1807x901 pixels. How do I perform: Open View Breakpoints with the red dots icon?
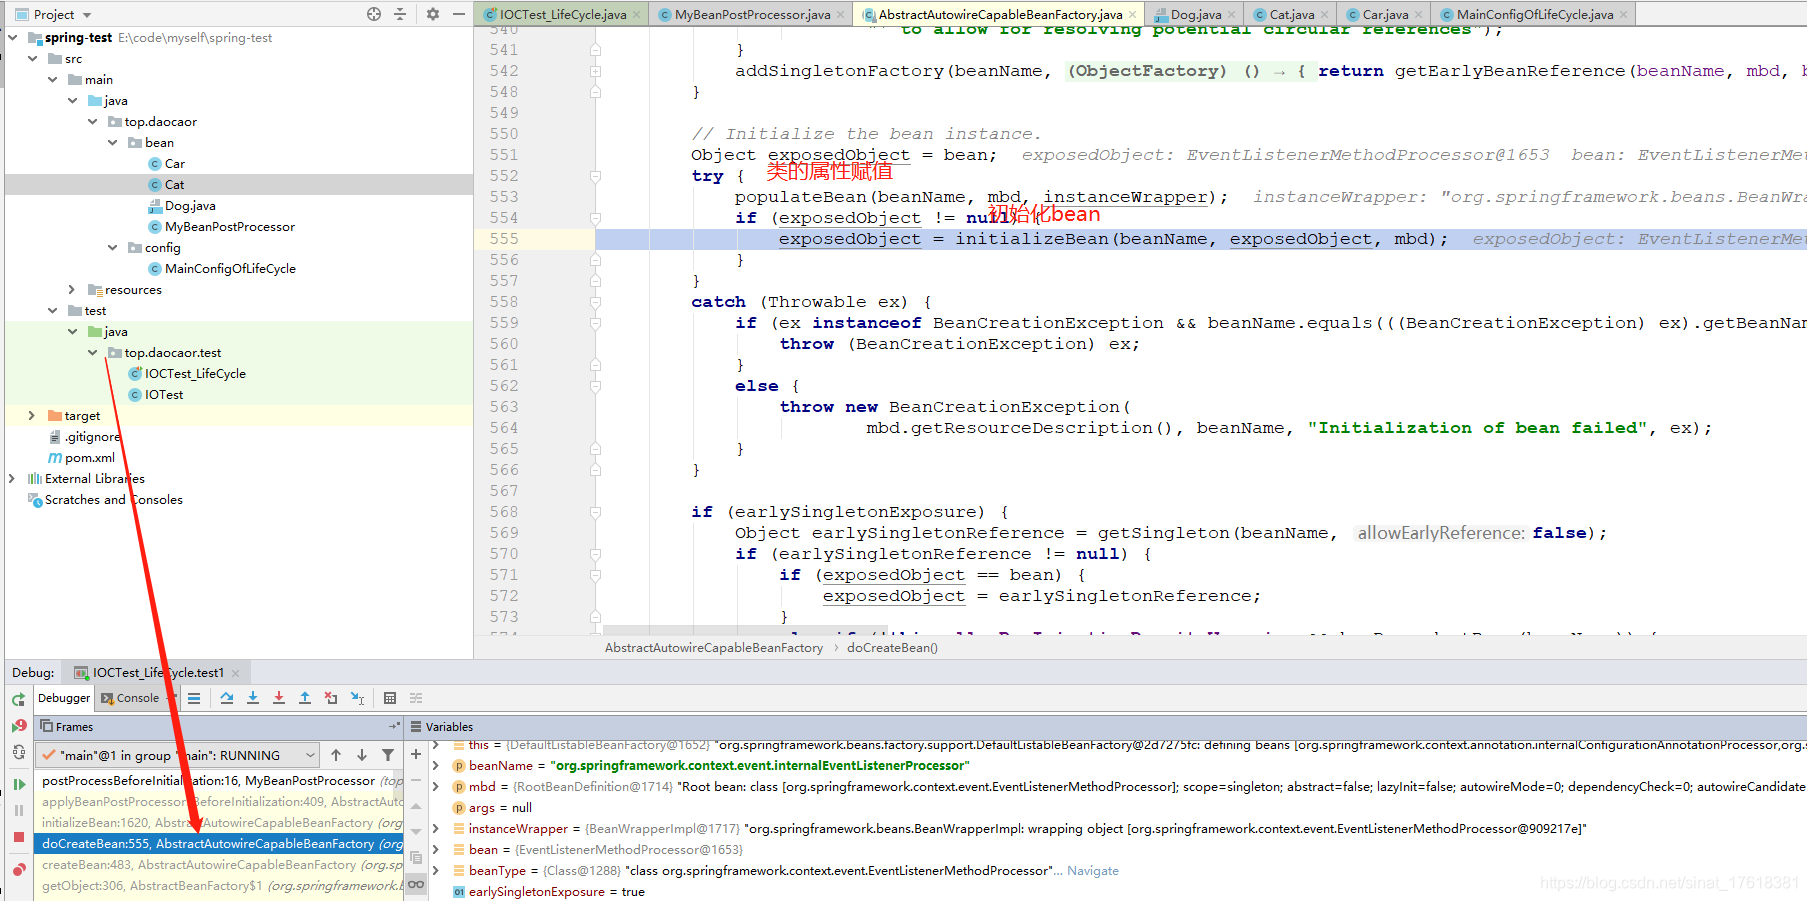pyautogui.click(x=19, y=869)
